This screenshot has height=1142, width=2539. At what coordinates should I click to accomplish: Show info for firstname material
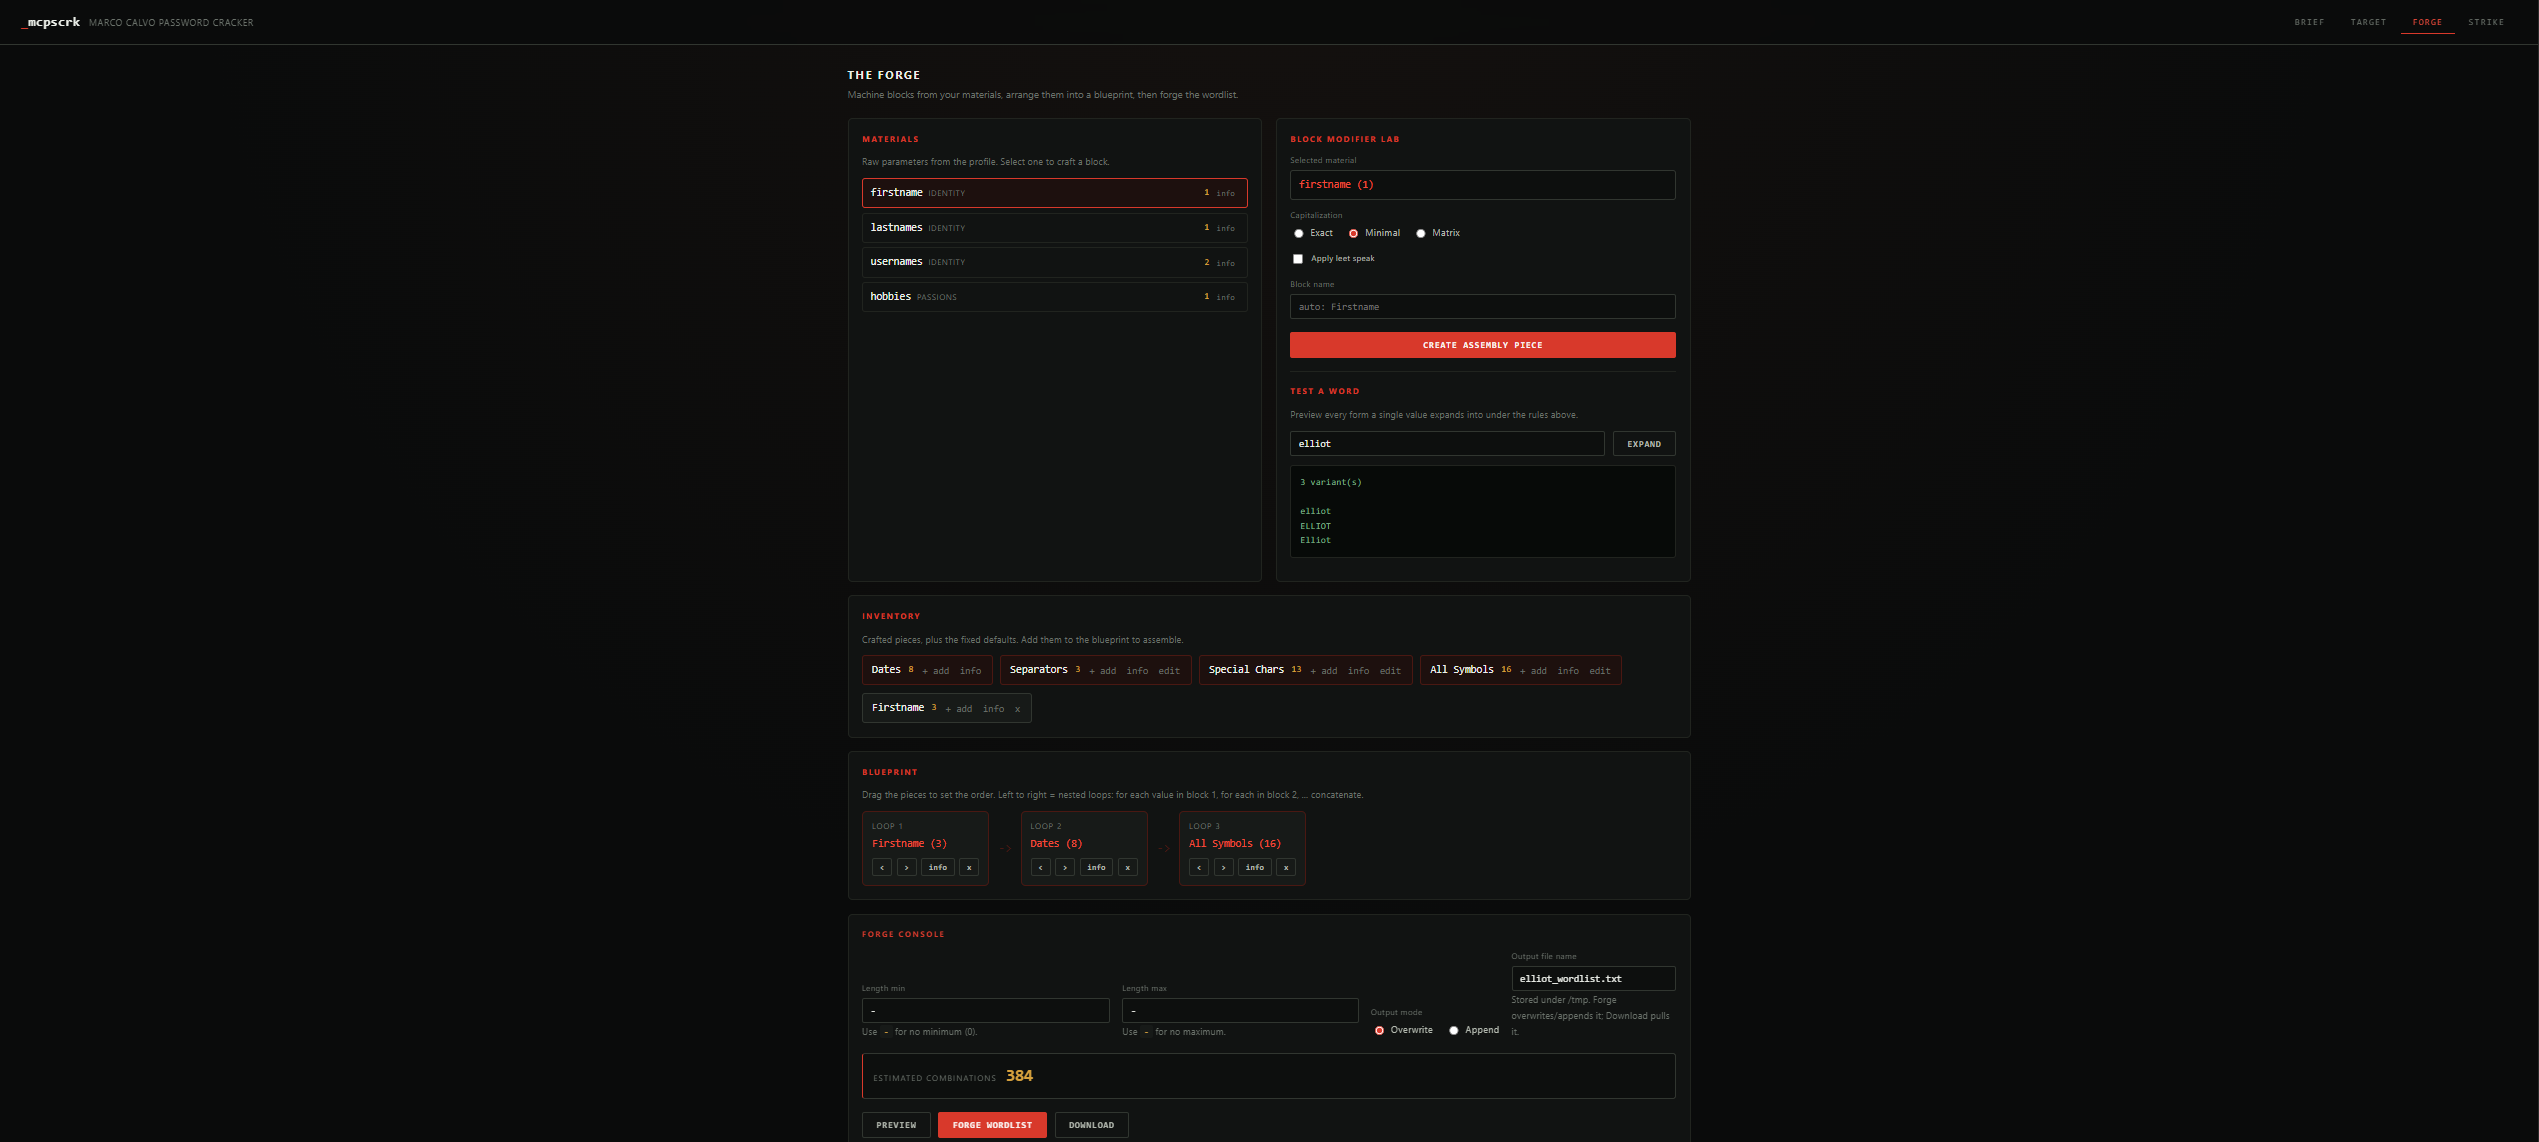tap(1225, 193)
